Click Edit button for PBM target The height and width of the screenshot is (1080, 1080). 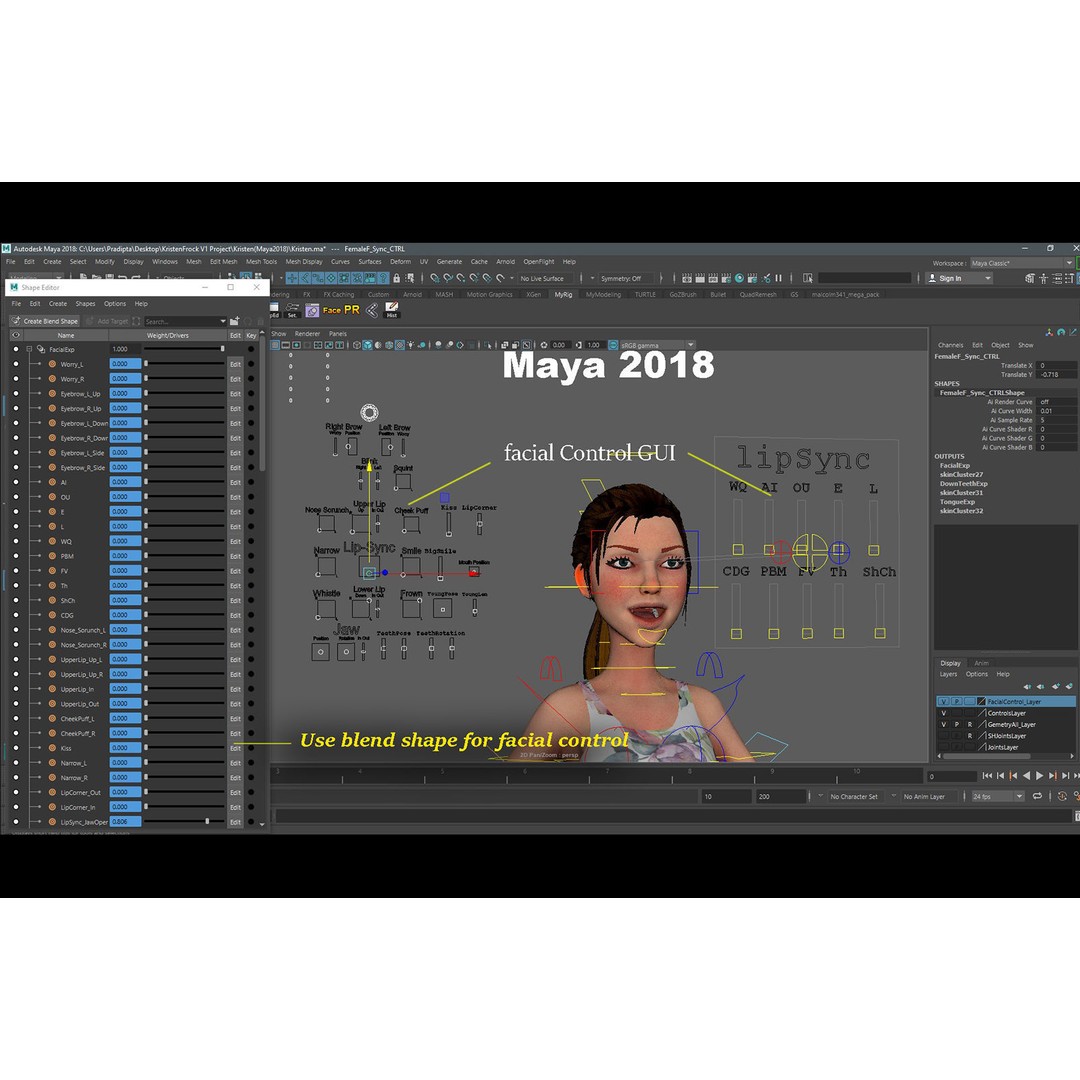(x=235, y=557)
